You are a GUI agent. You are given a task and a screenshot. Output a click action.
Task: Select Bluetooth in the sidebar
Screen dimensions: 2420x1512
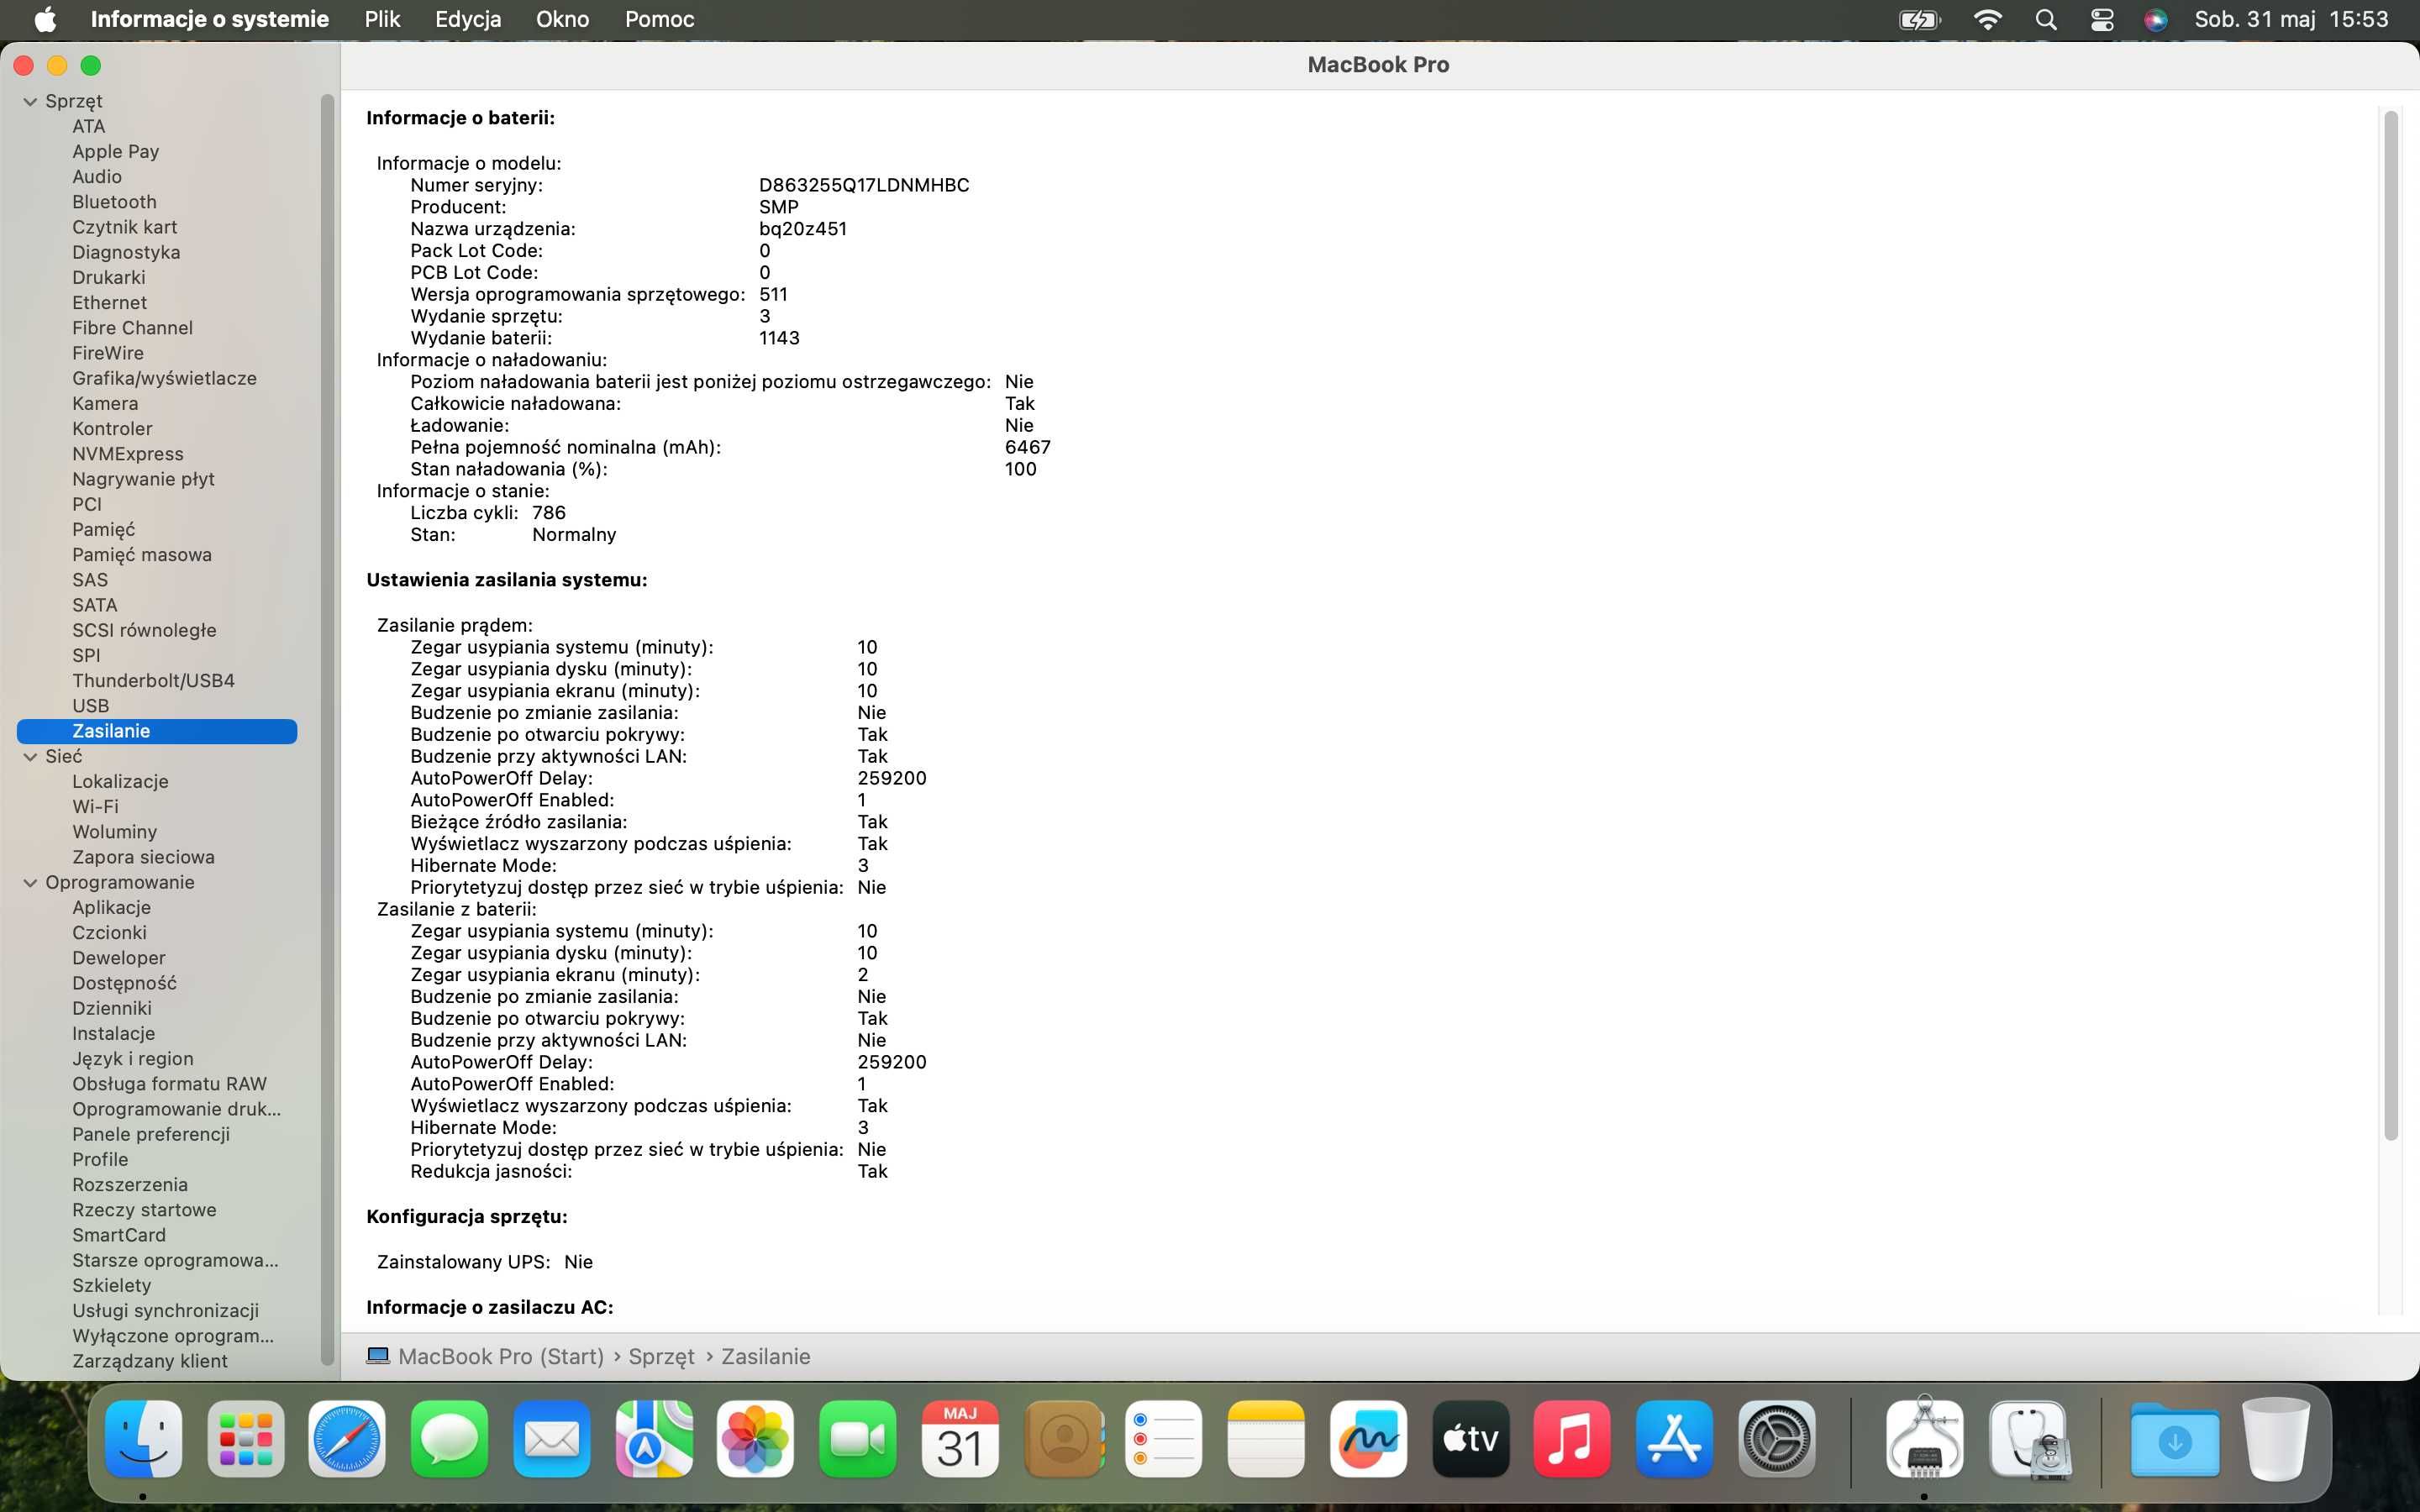pos(114,202)
